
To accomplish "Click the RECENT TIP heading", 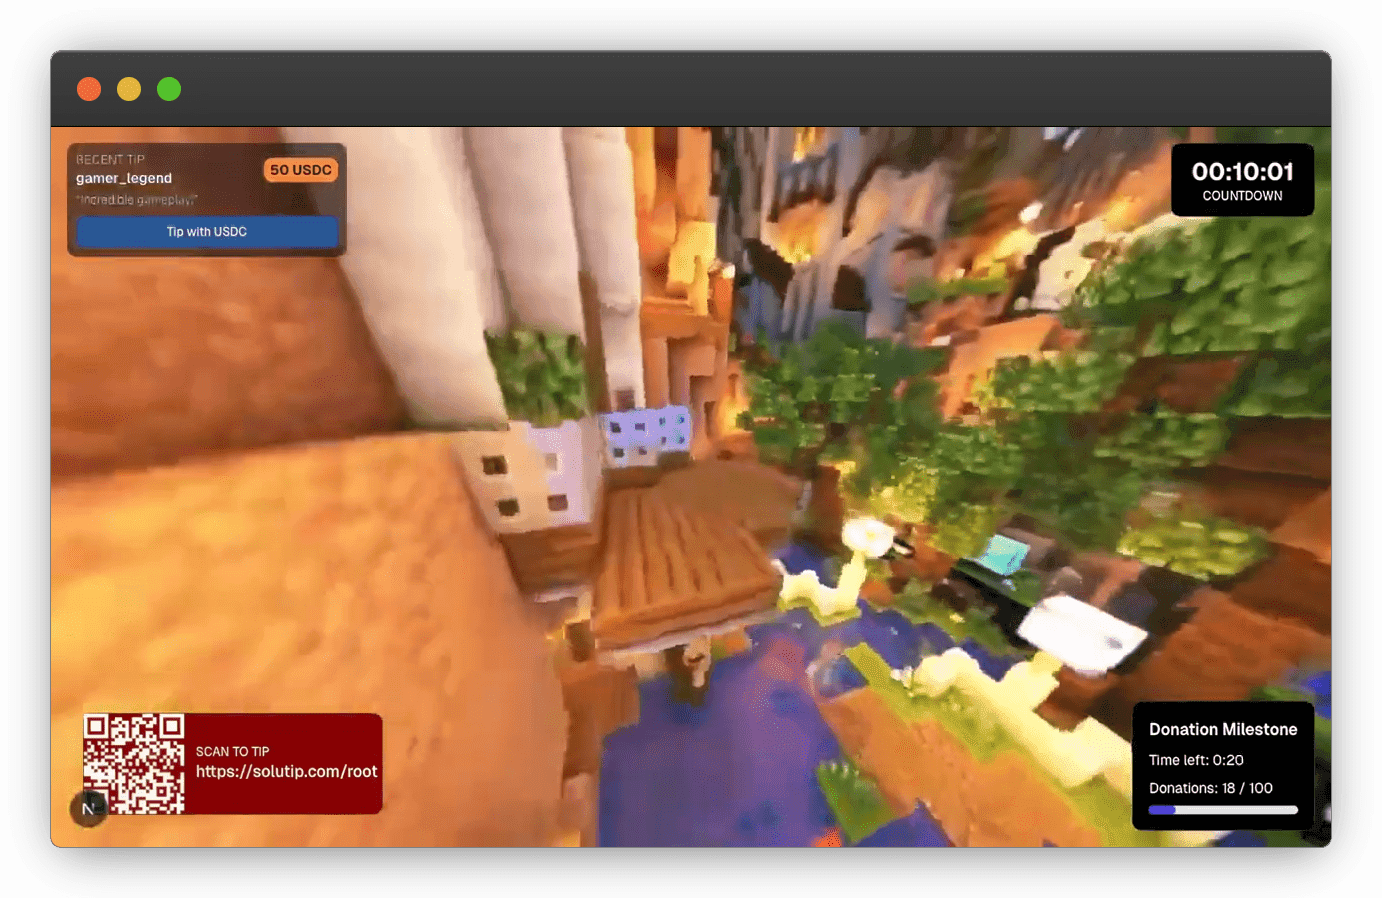I will [x=110, y=159].
